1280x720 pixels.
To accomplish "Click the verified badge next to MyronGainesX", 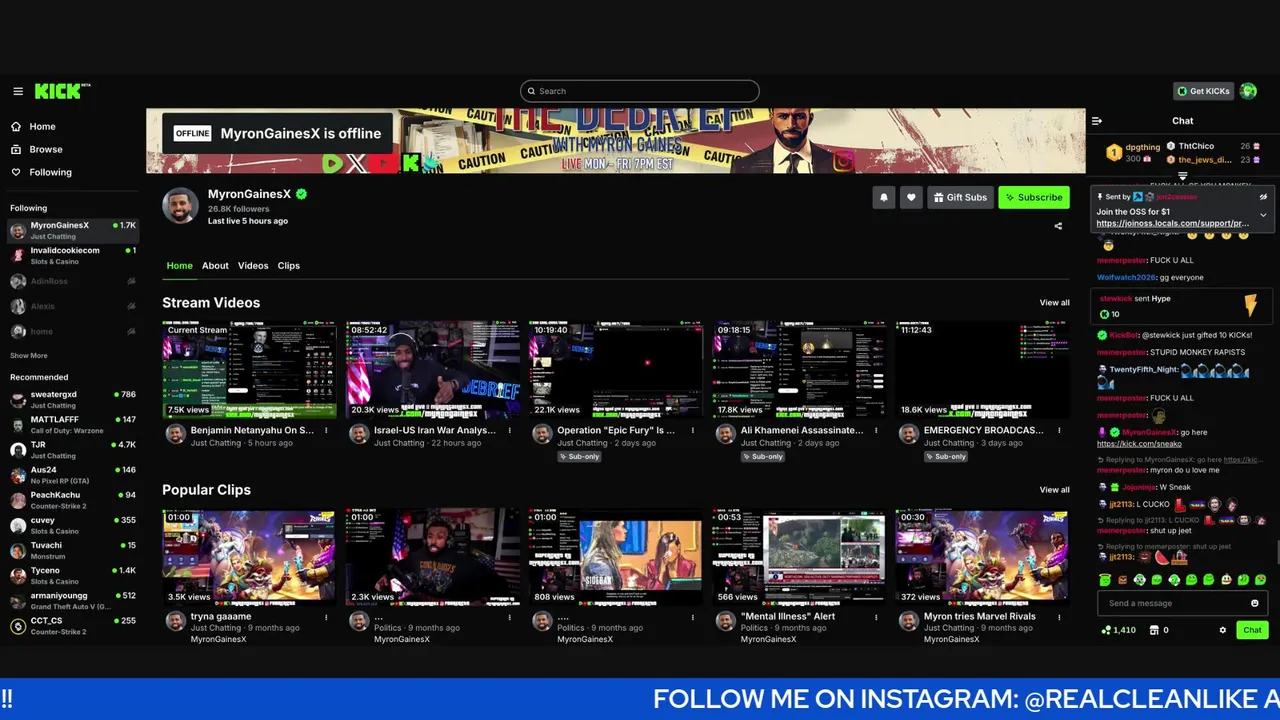I will 301,194.
